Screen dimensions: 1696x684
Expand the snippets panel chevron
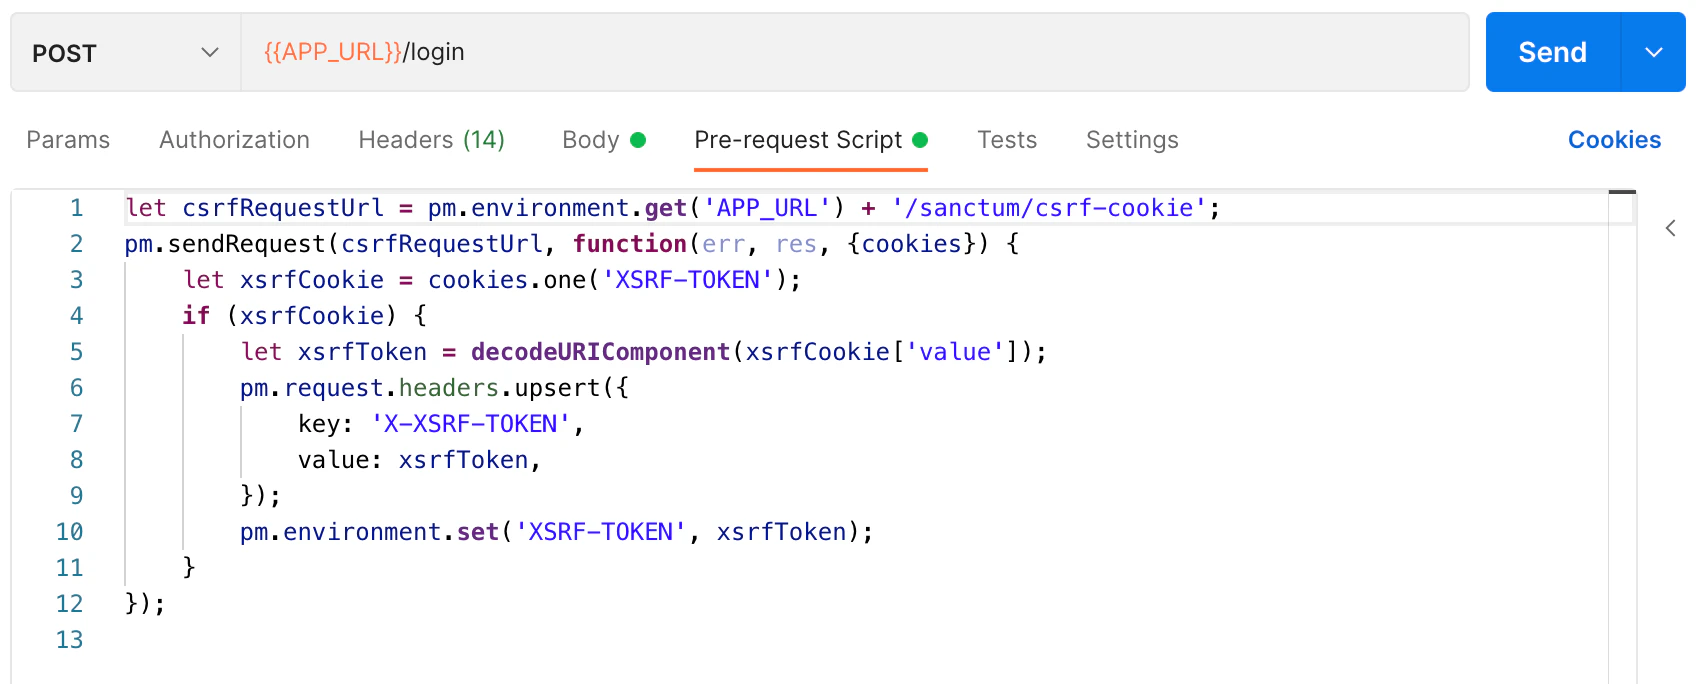tap(1670, 228)
